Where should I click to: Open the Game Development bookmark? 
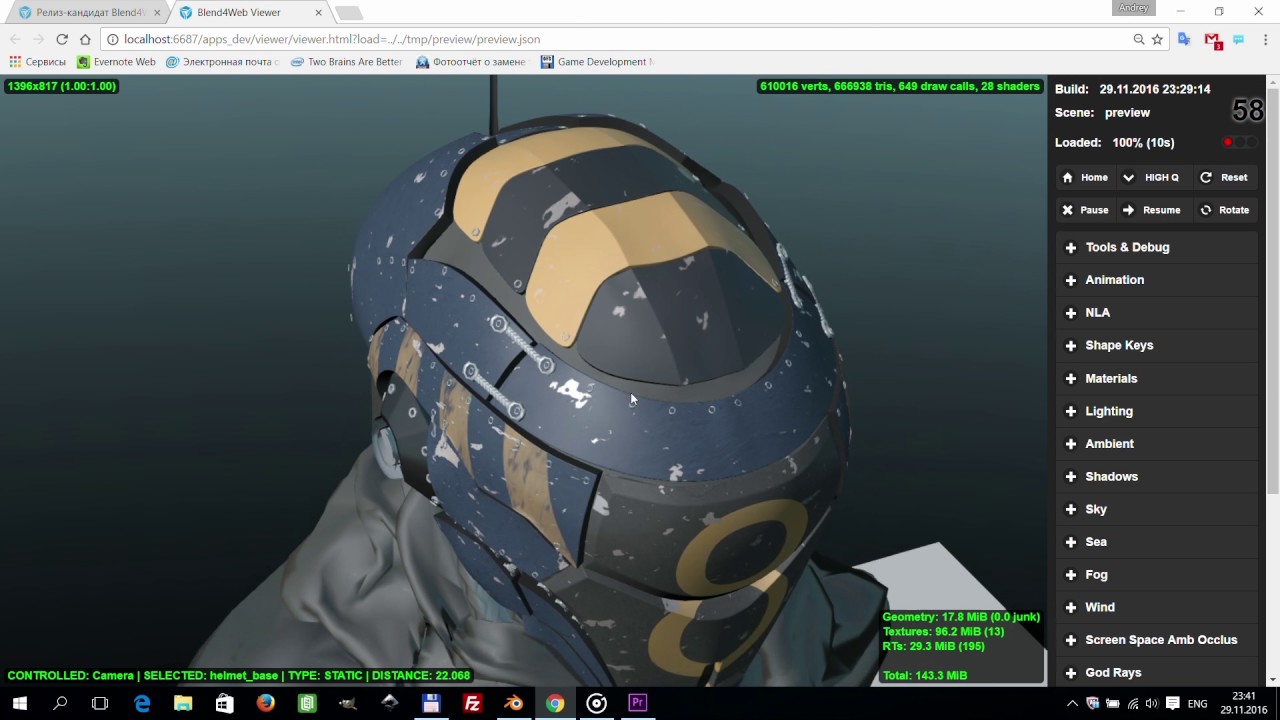[597, 62]
